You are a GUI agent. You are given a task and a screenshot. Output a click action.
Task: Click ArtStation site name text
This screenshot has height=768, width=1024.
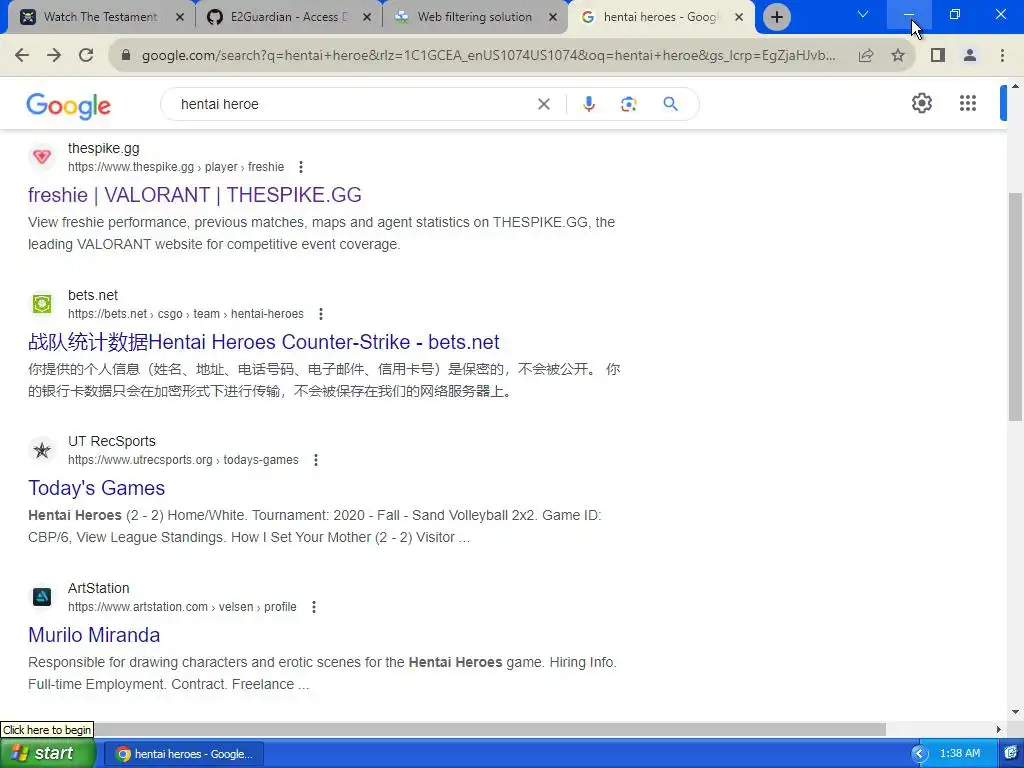pyautogui.click(x=99, y=588)
